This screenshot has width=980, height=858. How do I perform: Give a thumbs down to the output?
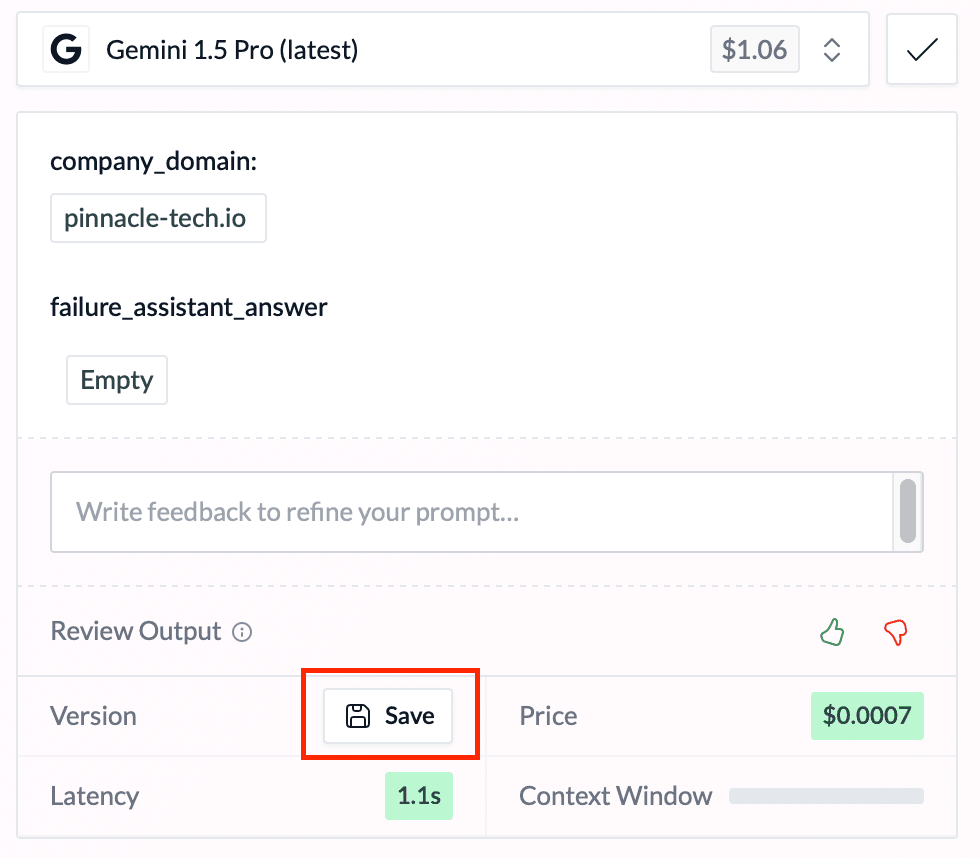click(x=895, y=632)
